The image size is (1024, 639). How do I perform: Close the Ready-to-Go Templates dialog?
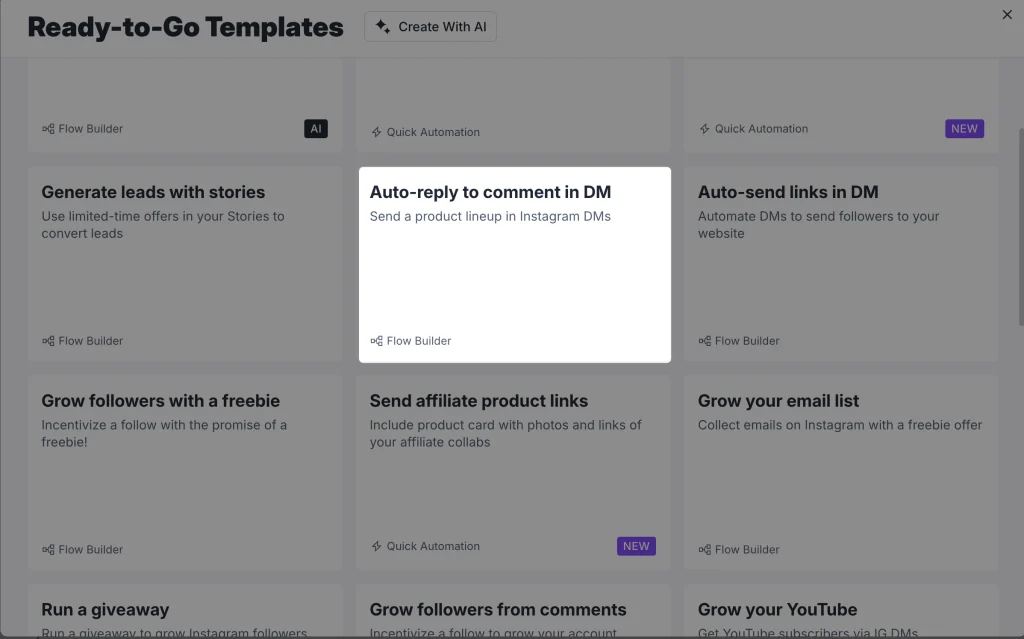1007,14
